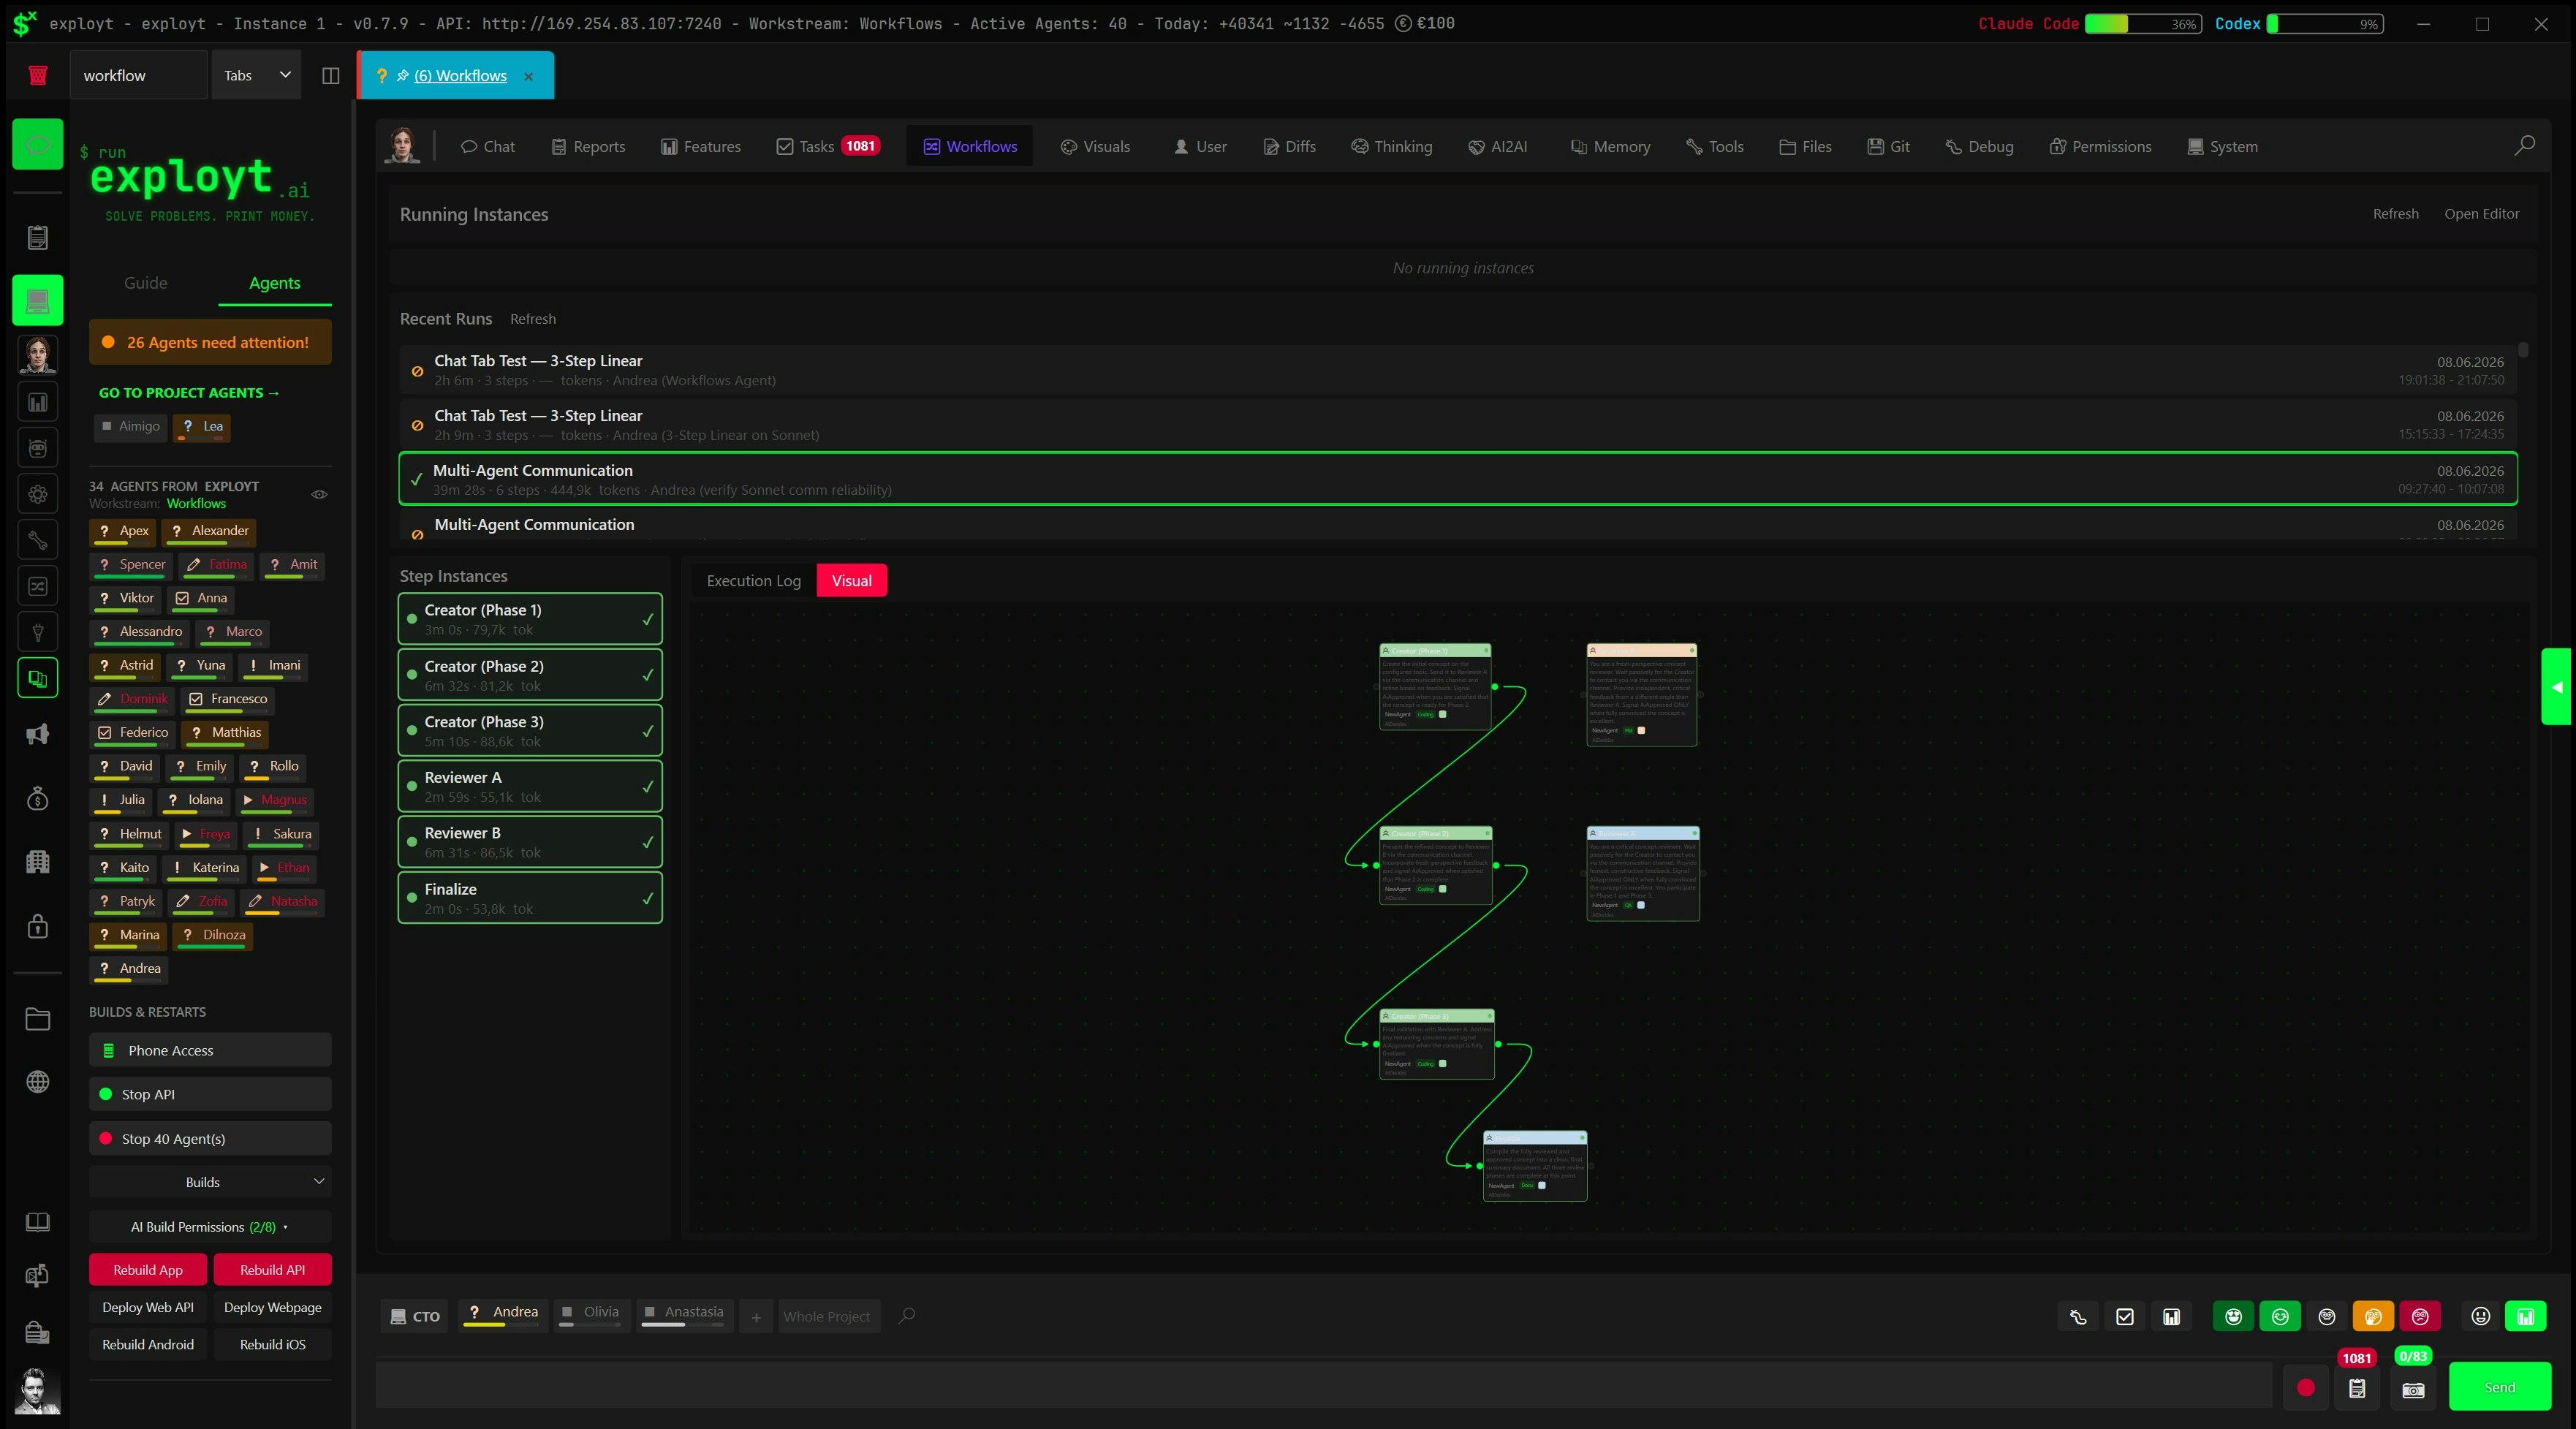Toggle the checkbox icon above the message box
2576x1429 pixels.
(x=2125, y=1317)
